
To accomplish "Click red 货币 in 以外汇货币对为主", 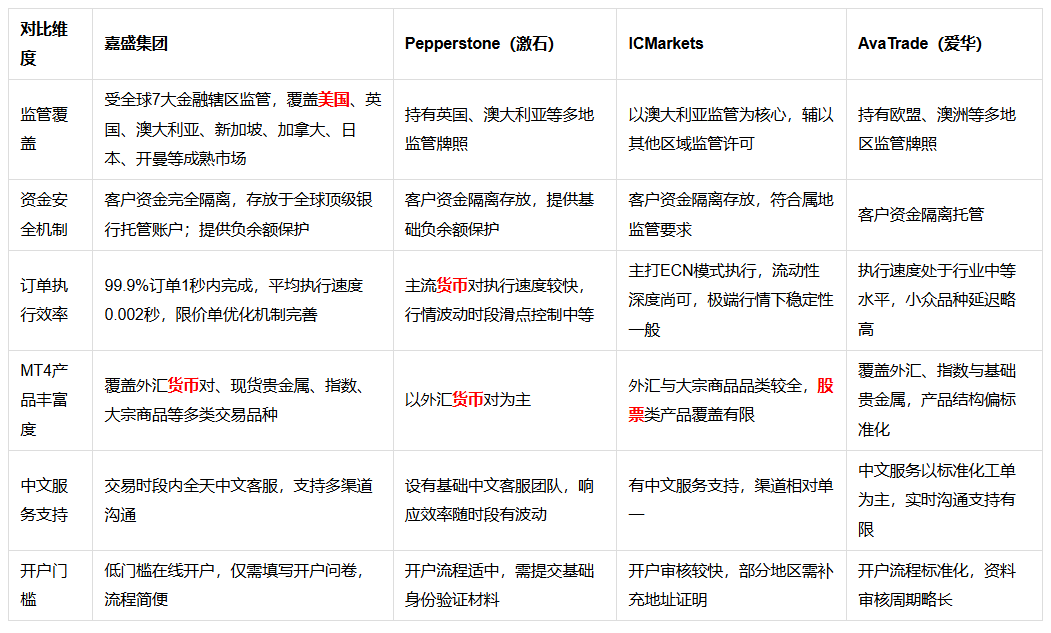I will click(468, 400).
